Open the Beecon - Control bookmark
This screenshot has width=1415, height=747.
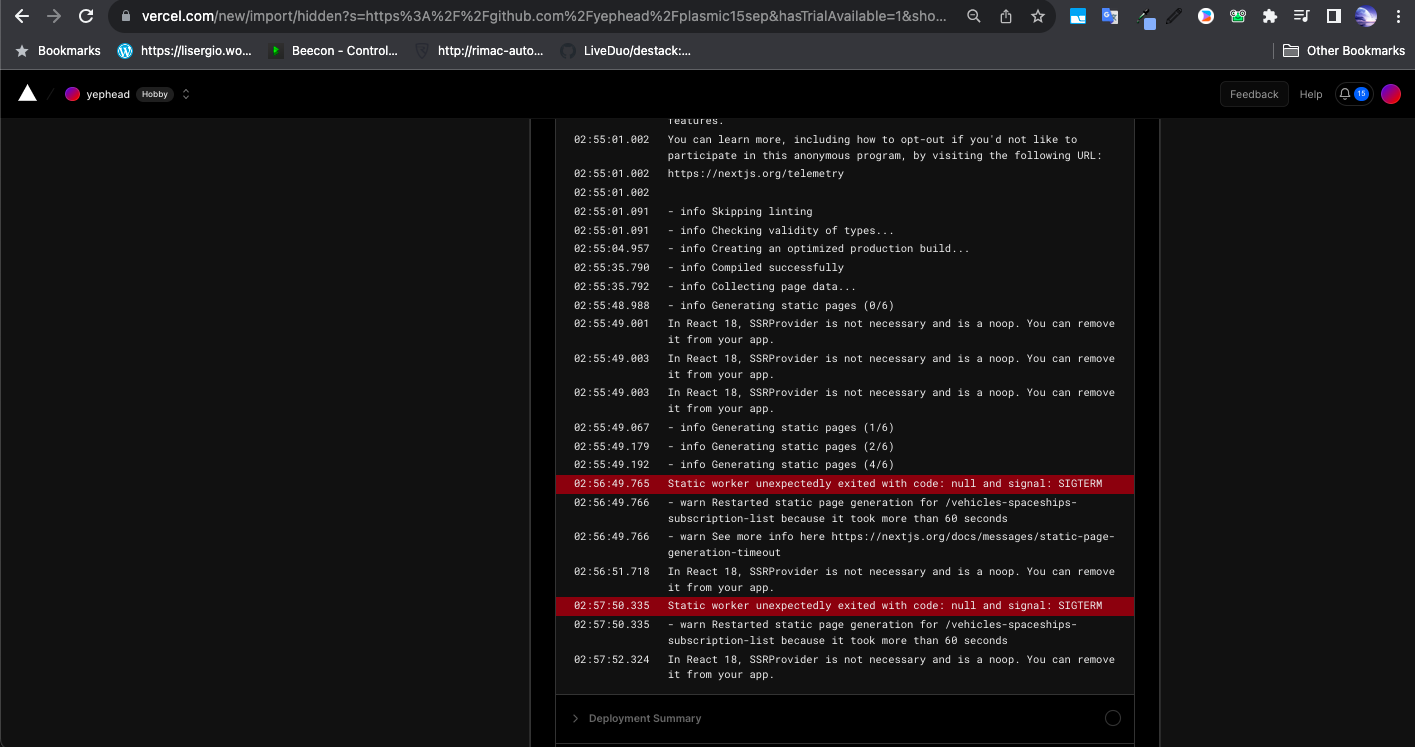tap(333, 50)
